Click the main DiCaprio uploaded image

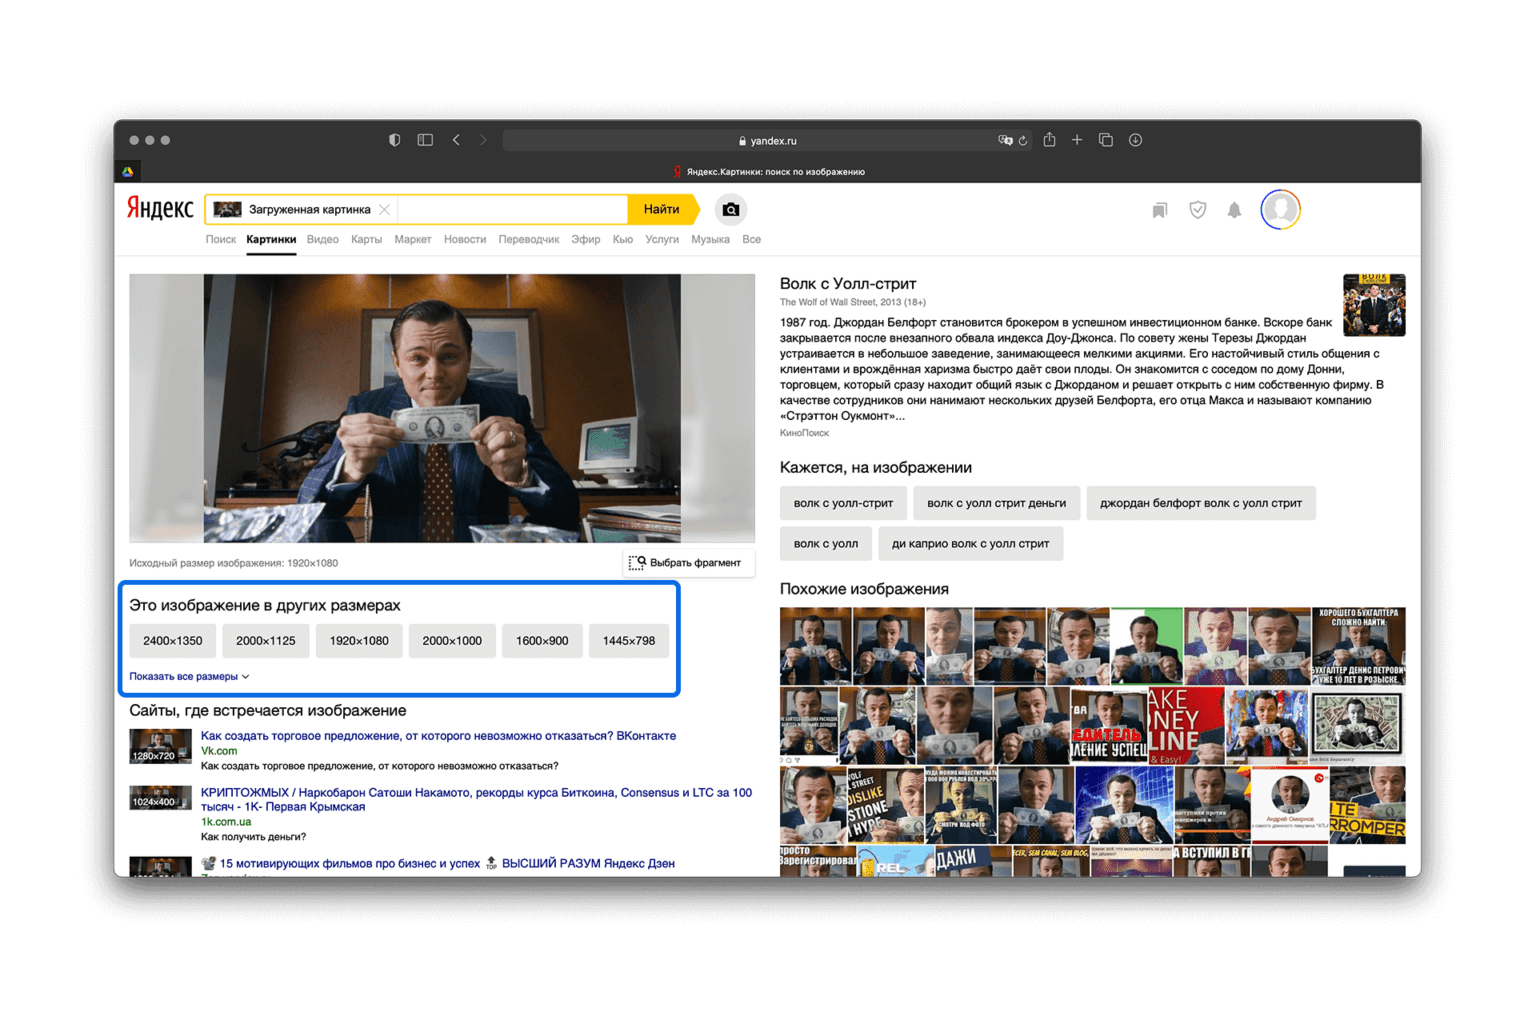(442, 408)
